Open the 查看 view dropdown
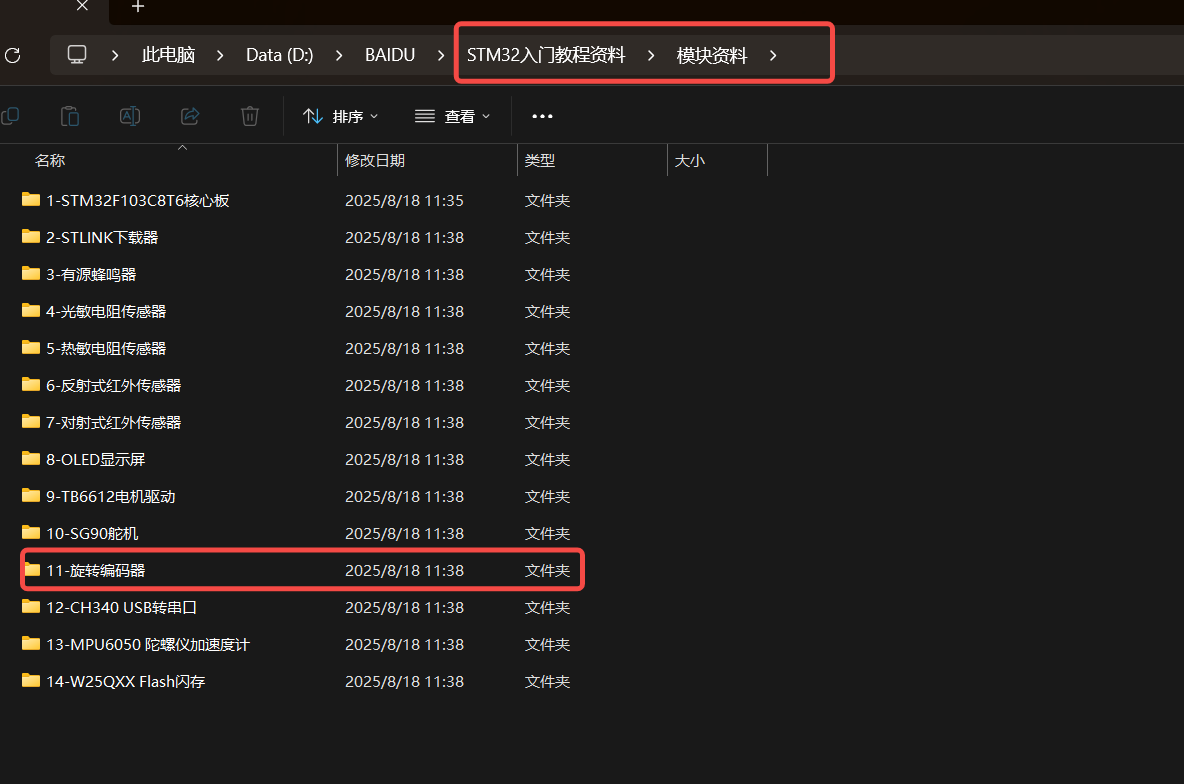 (x=452, y=116)
